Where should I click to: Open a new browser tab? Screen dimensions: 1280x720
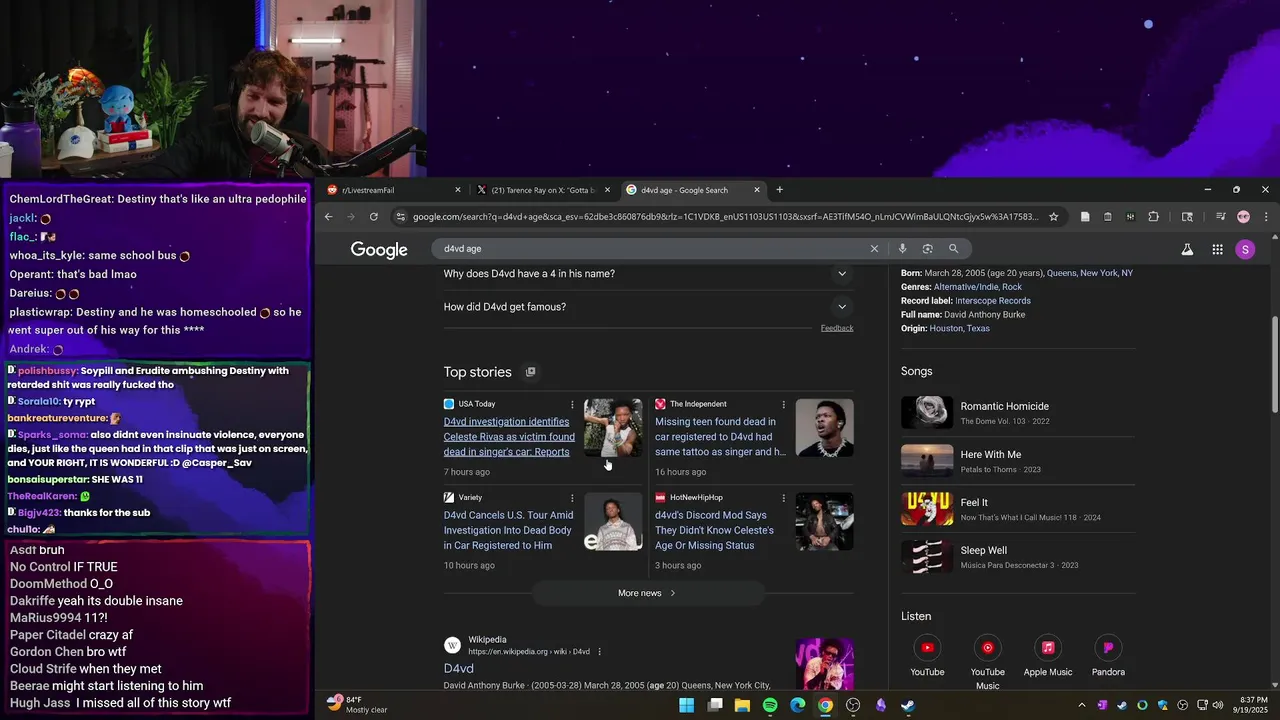pyautogui.click(x=780, y=190)
